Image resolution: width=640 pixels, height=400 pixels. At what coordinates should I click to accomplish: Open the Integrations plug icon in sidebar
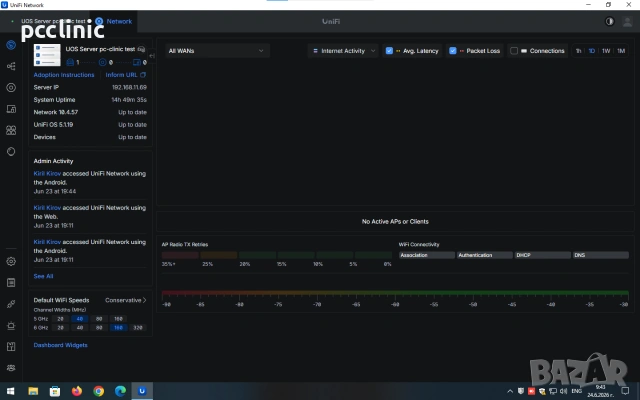pos(11,304)
